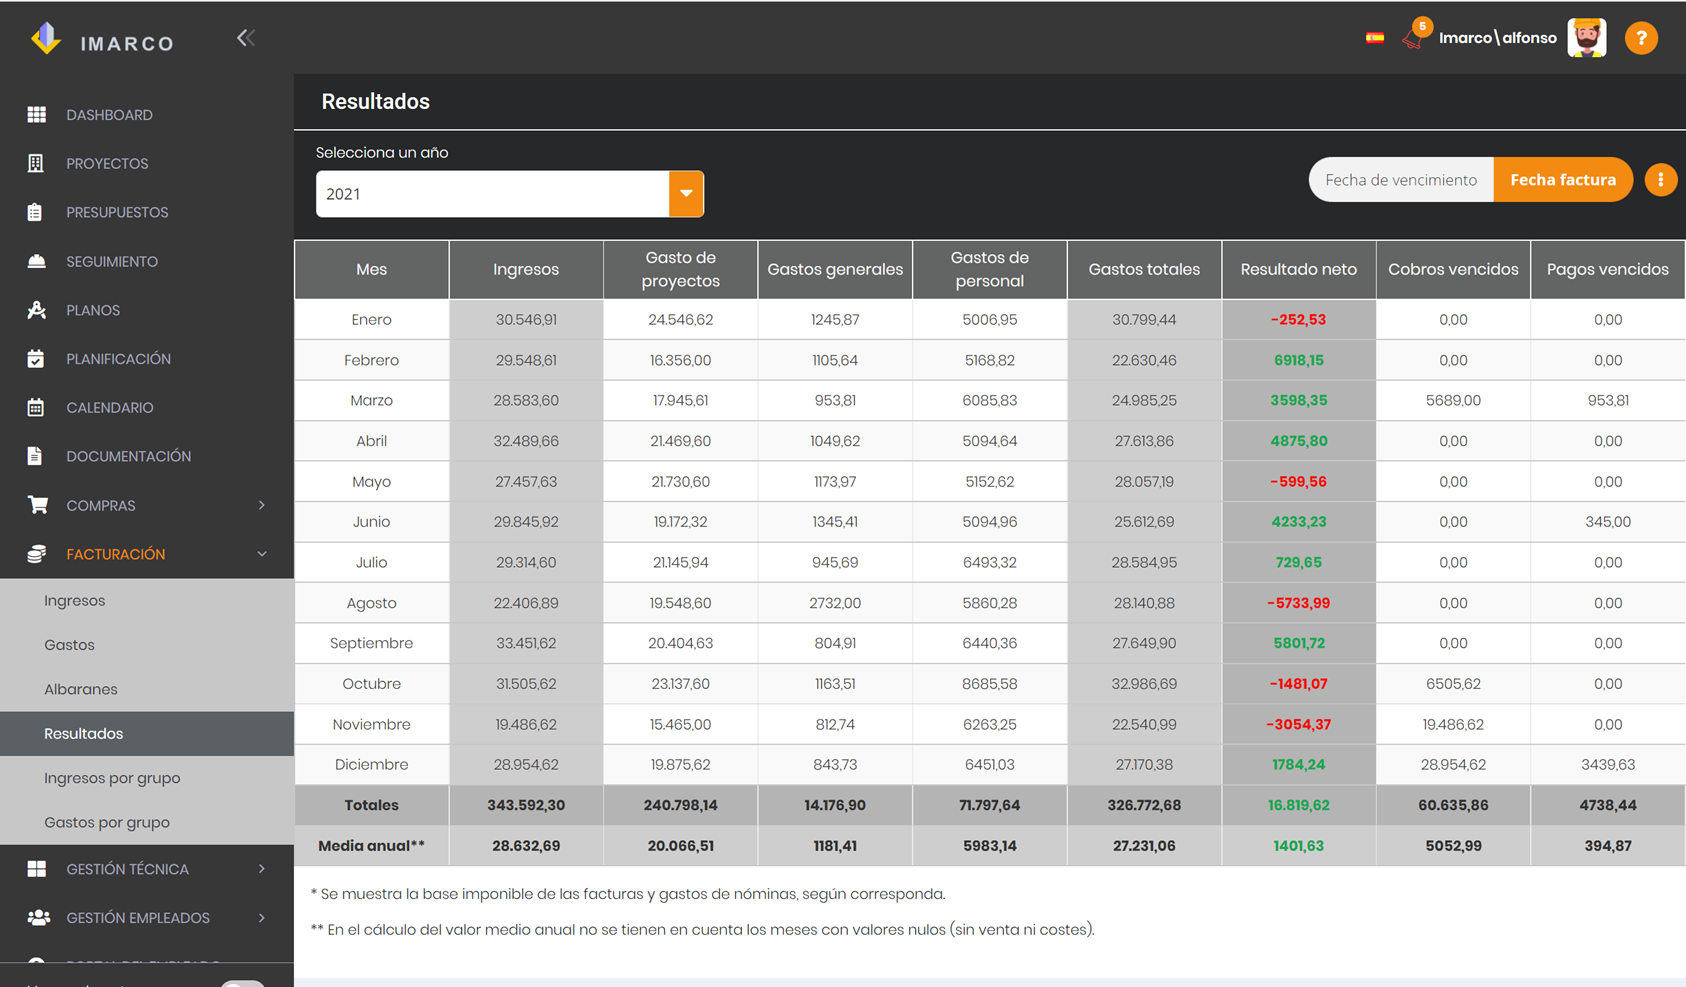Go to the Albaranes submenu item

81,689
